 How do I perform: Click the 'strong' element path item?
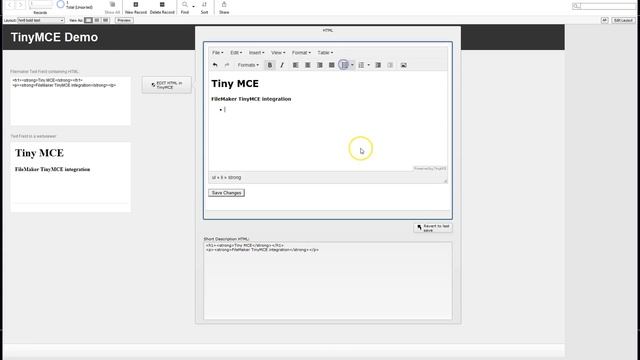235,178
